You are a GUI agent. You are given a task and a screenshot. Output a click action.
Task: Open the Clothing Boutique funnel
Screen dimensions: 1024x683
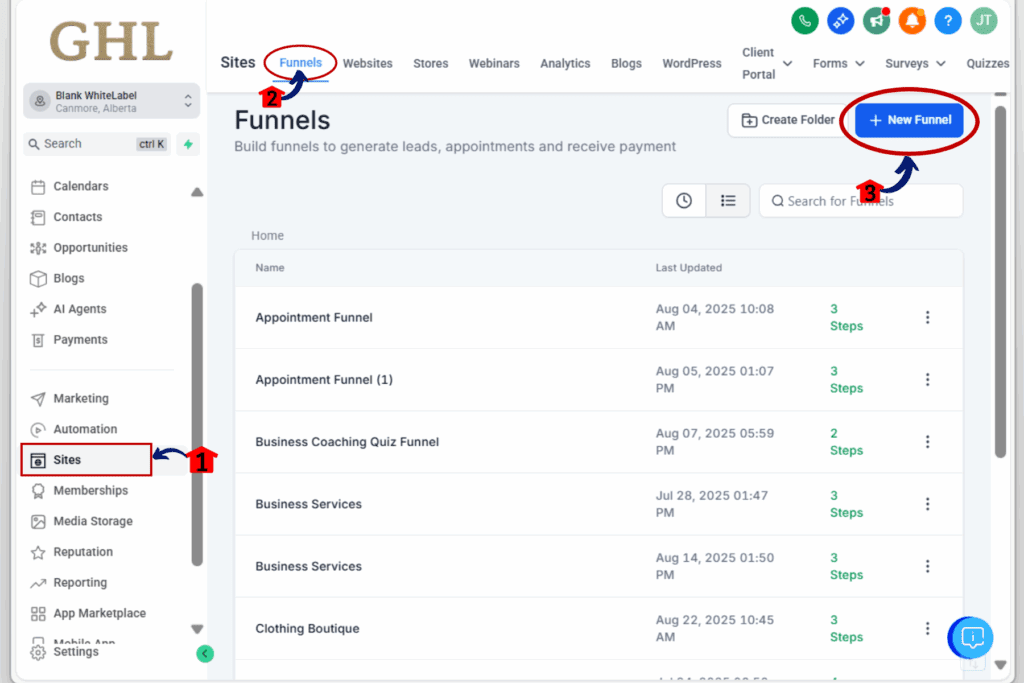tap(307, 628)
